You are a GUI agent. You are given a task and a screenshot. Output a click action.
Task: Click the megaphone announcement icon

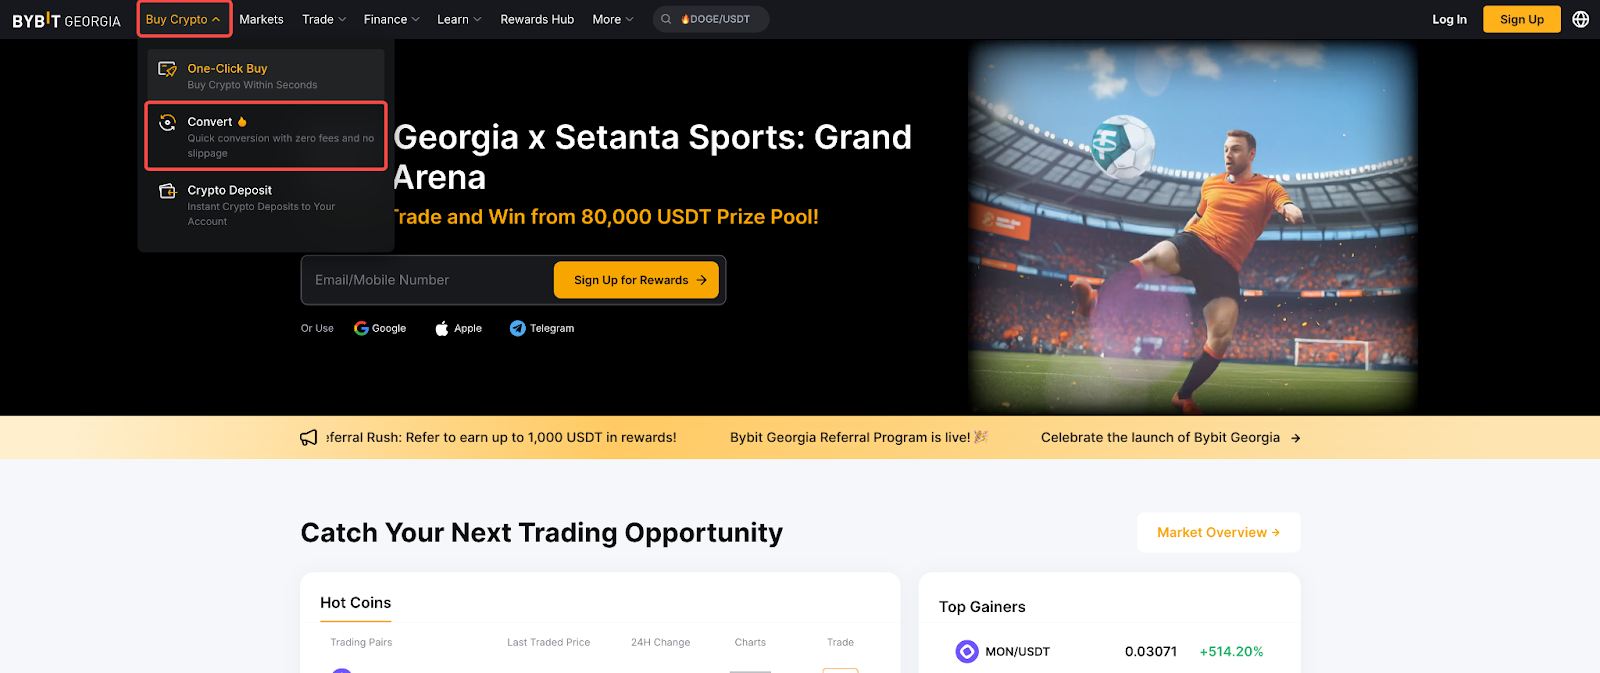click(x=309, y=438)
